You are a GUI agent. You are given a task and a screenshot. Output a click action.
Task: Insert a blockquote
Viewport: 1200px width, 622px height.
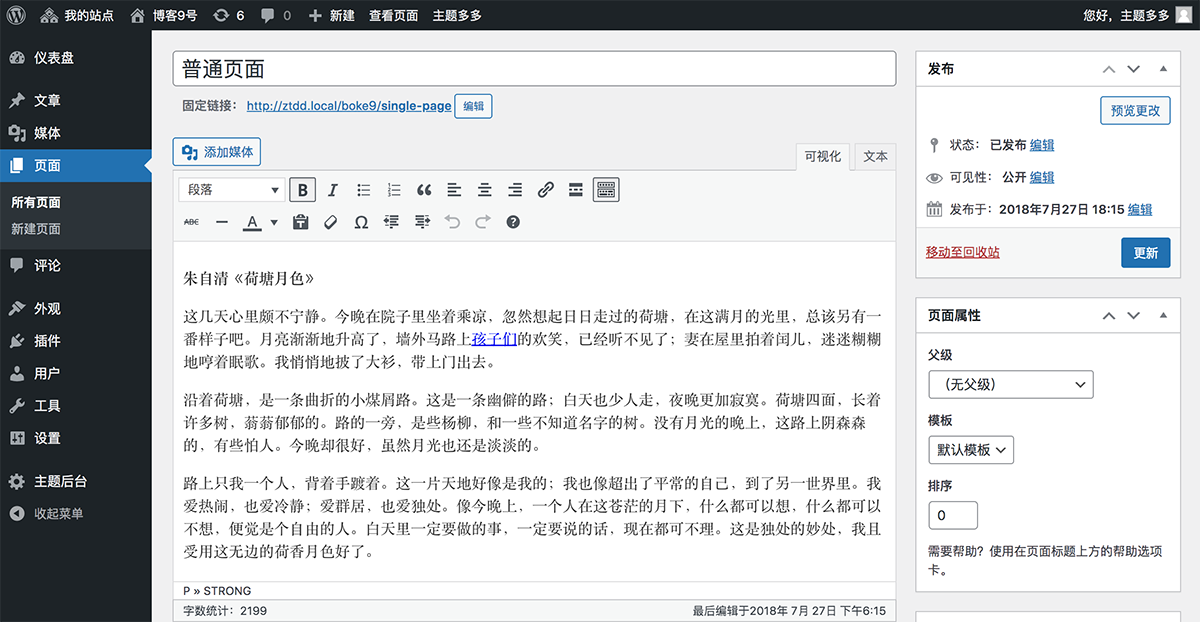click(424, 190)
